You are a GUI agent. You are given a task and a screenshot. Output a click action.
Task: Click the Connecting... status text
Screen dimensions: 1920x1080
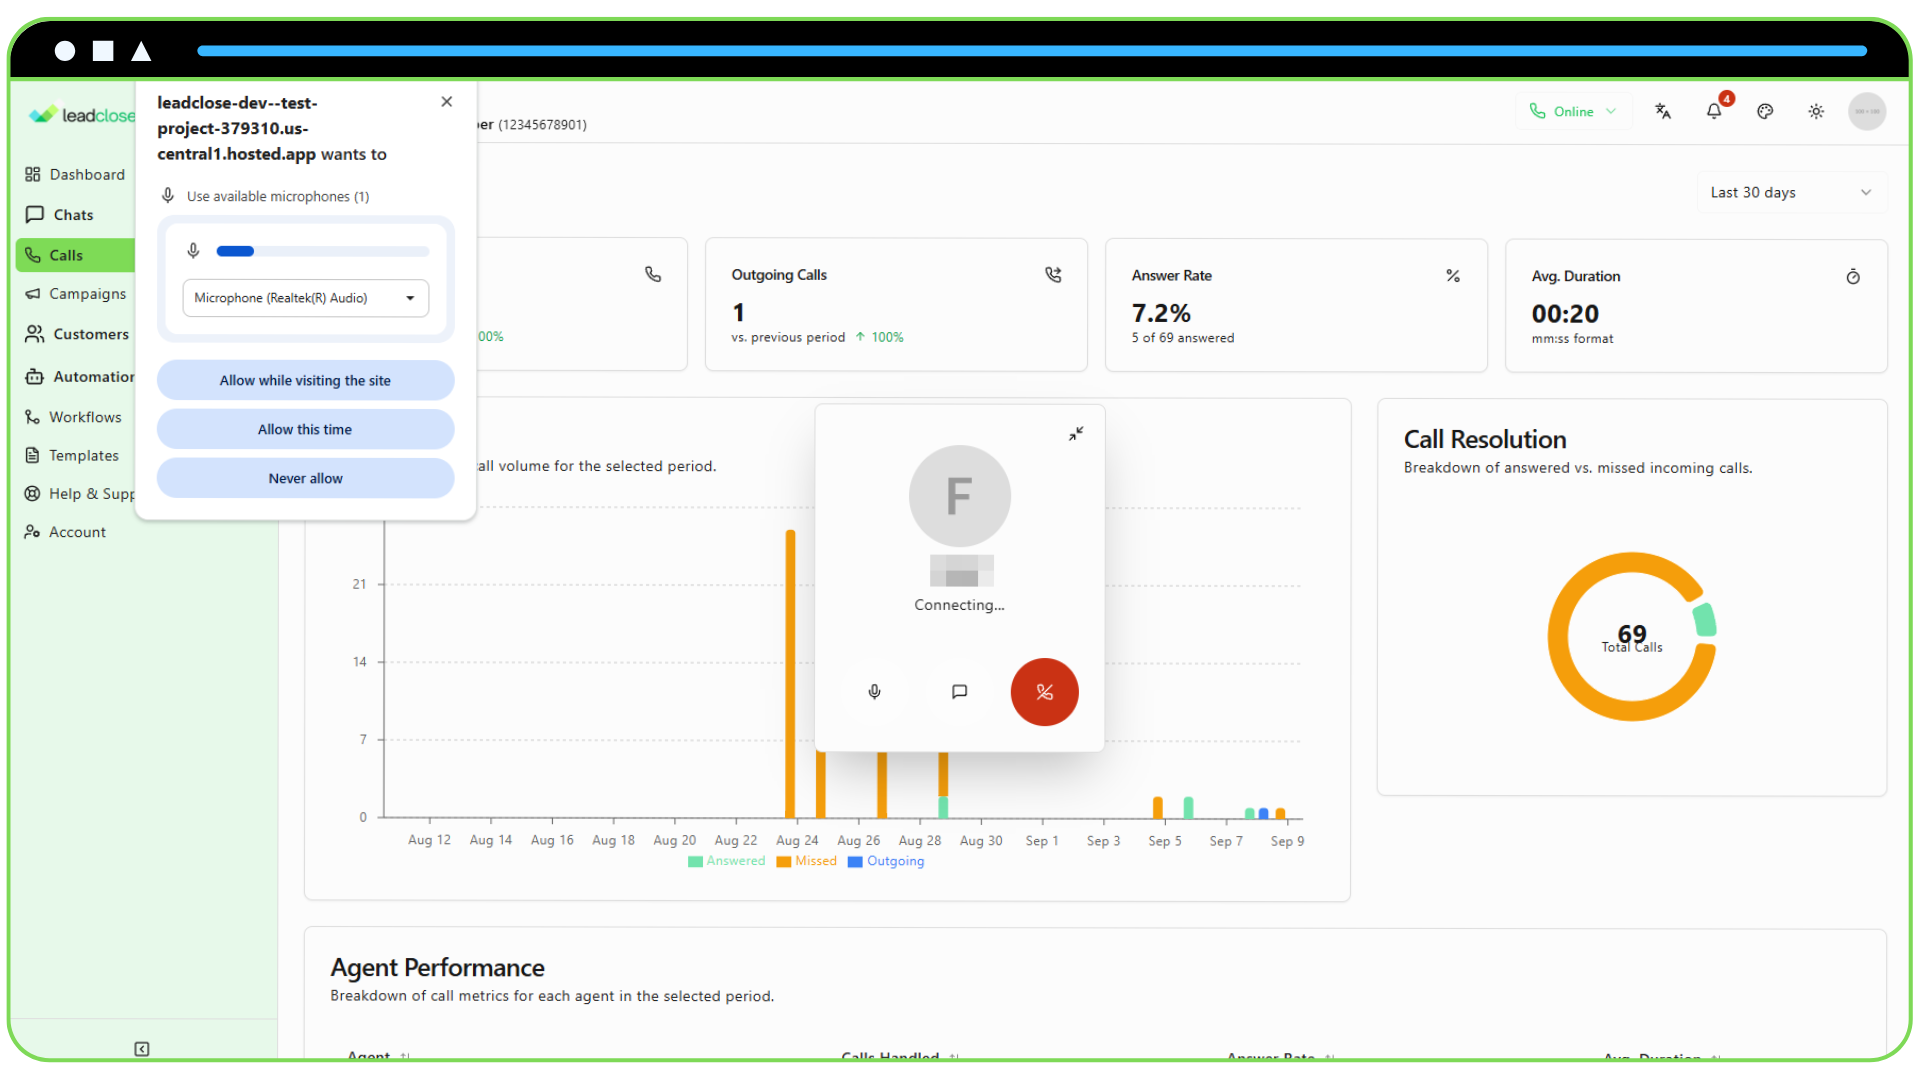[959, 606]
